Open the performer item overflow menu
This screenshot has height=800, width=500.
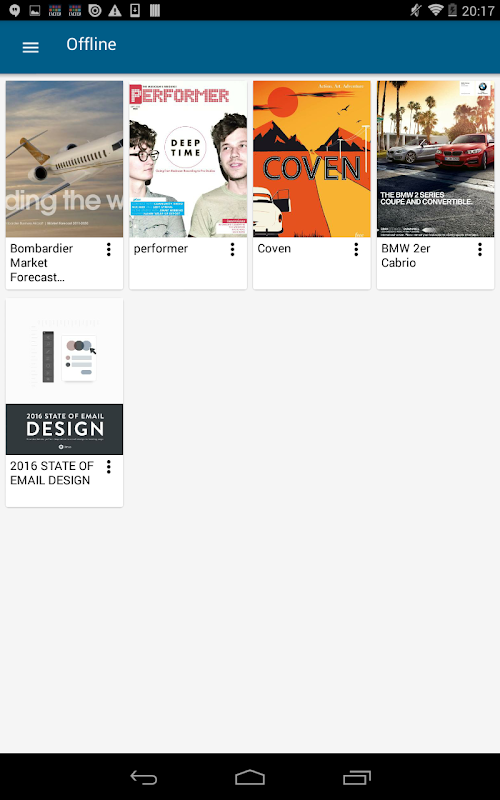(233, 249)
